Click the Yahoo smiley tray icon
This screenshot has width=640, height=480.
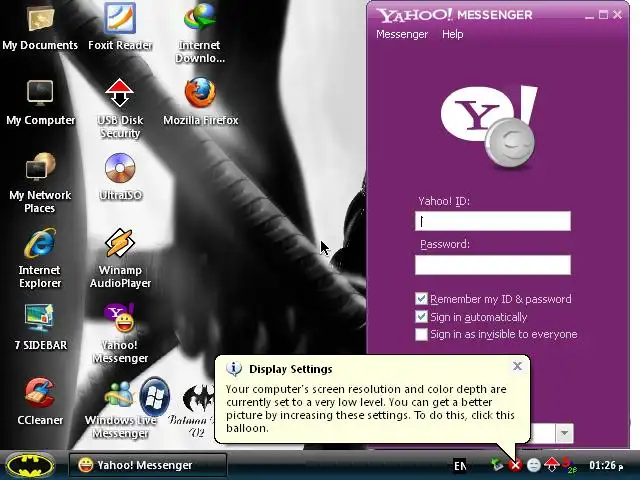point(533,465)
